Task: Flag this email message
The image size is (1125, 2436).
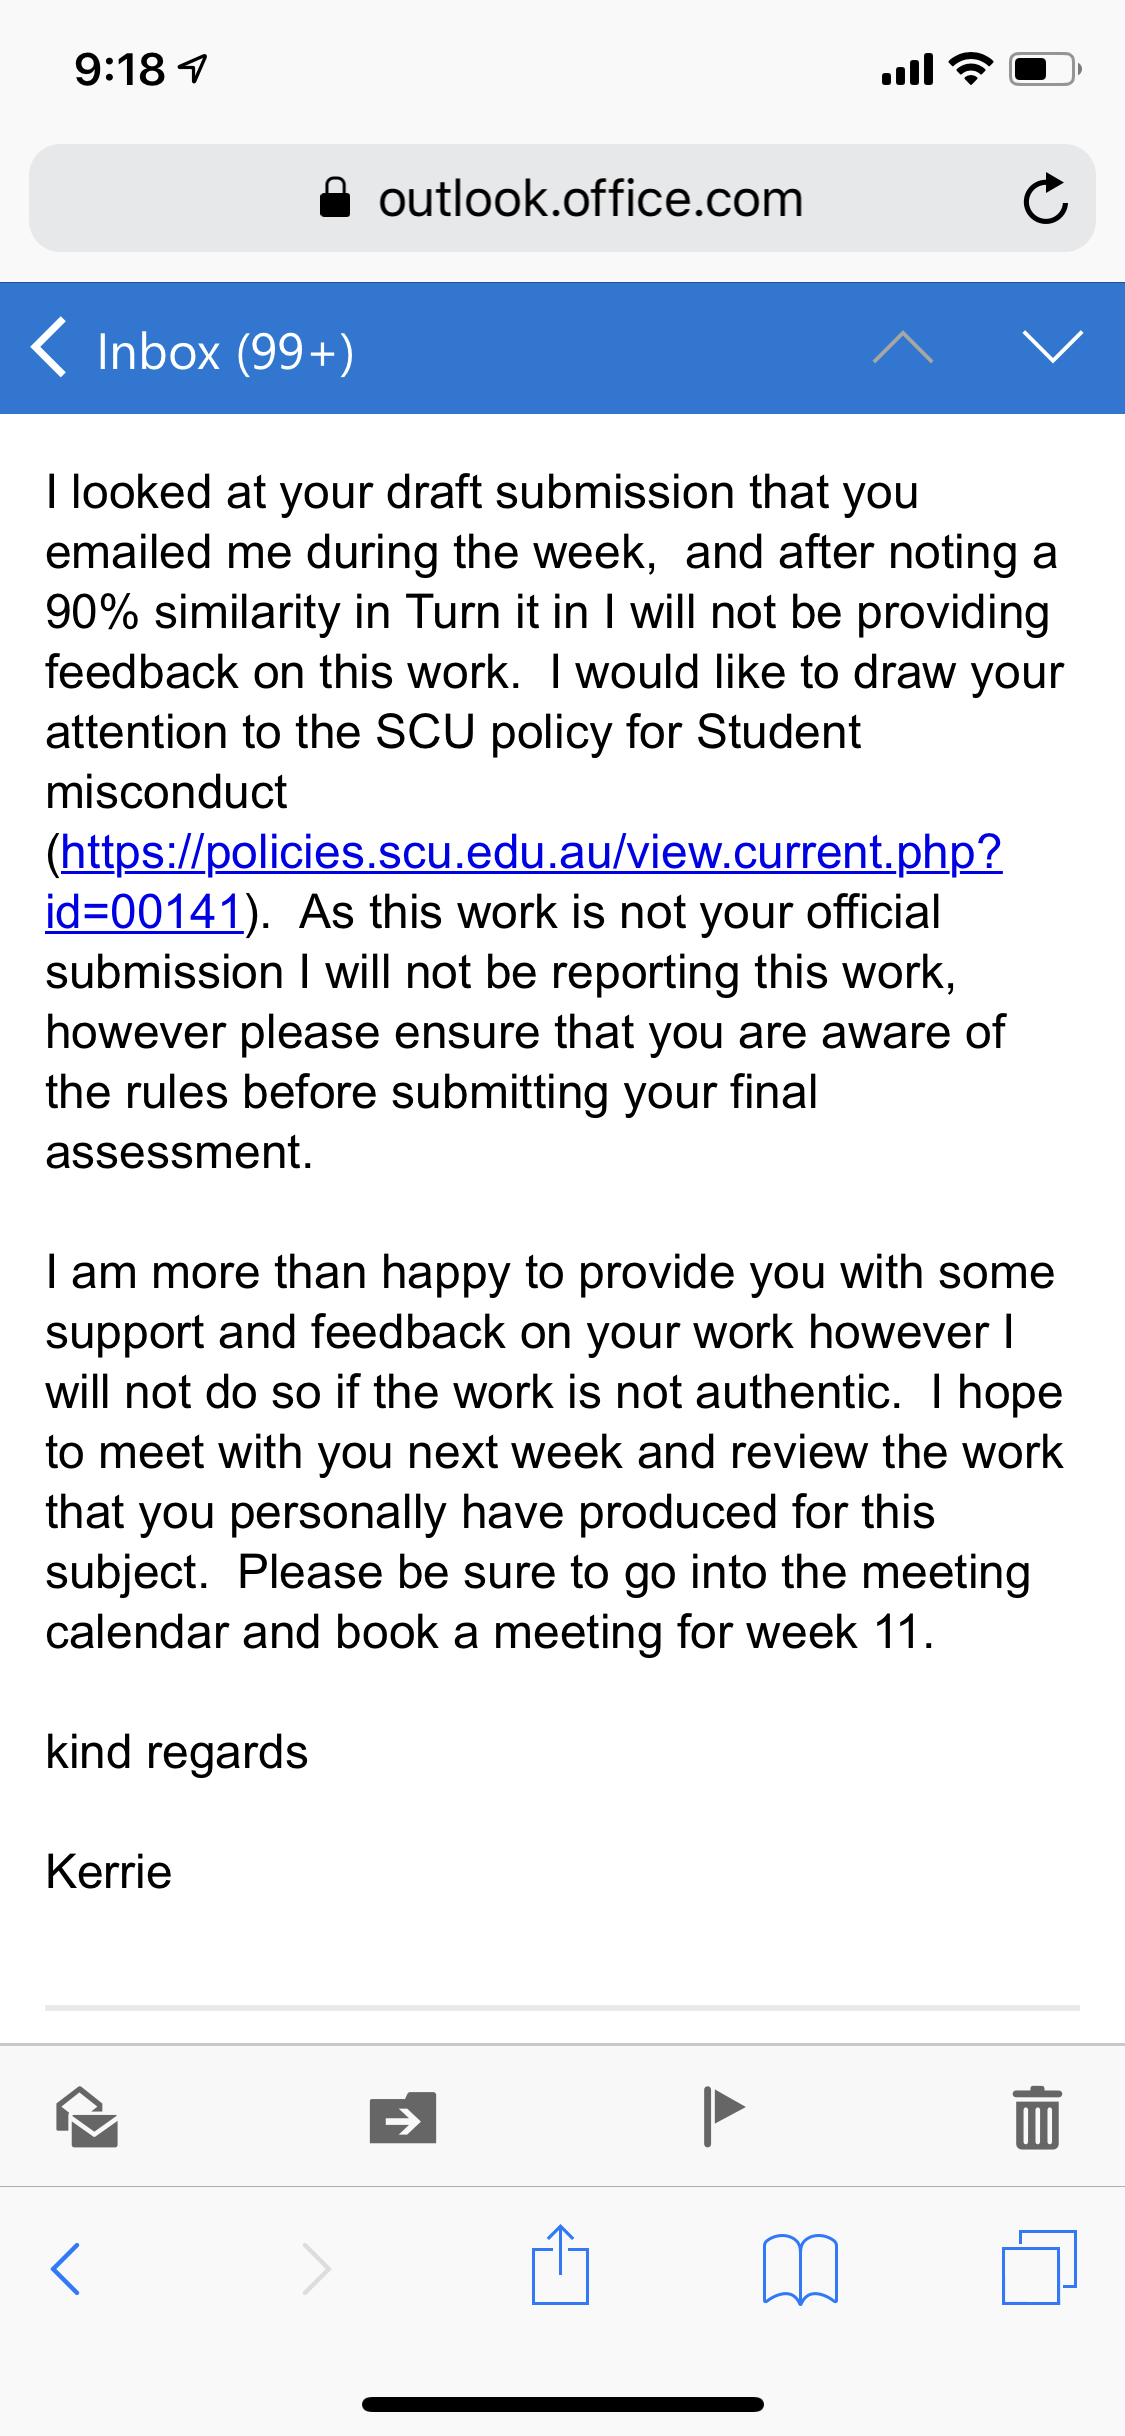Action: pos(723,2116)
